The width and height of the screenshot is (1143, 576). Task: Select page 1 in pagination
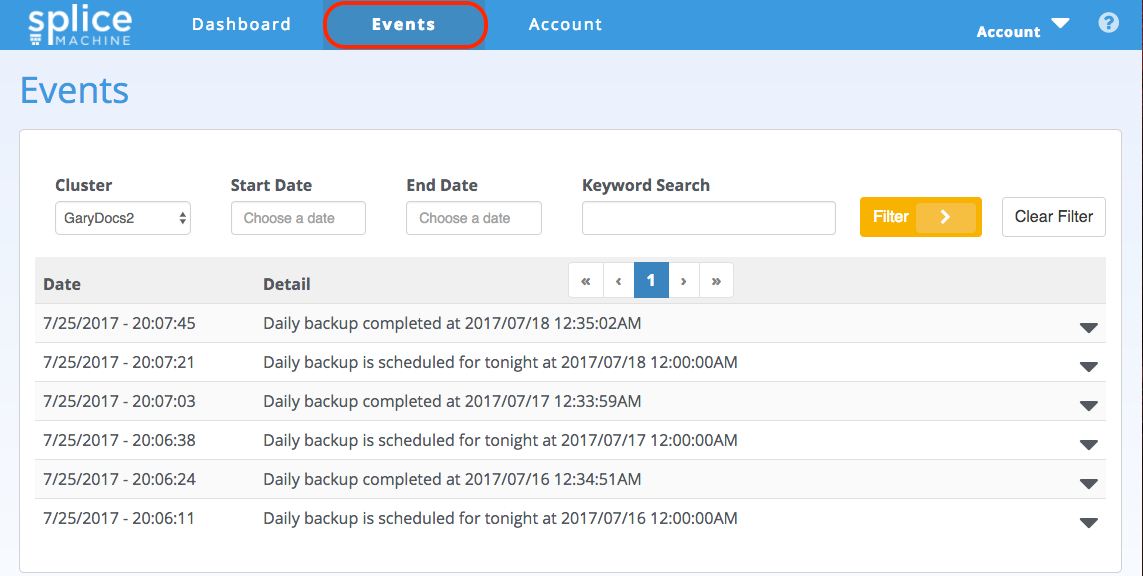click(x=651, y=281)
